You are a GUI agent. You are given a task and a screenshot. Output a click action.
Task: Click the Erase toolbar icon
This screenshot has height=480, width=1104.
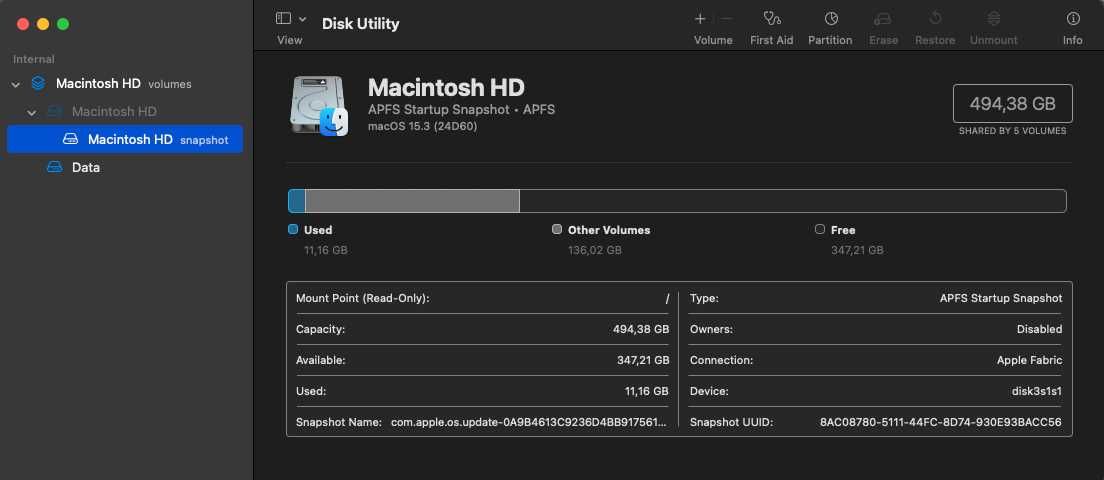883,19
